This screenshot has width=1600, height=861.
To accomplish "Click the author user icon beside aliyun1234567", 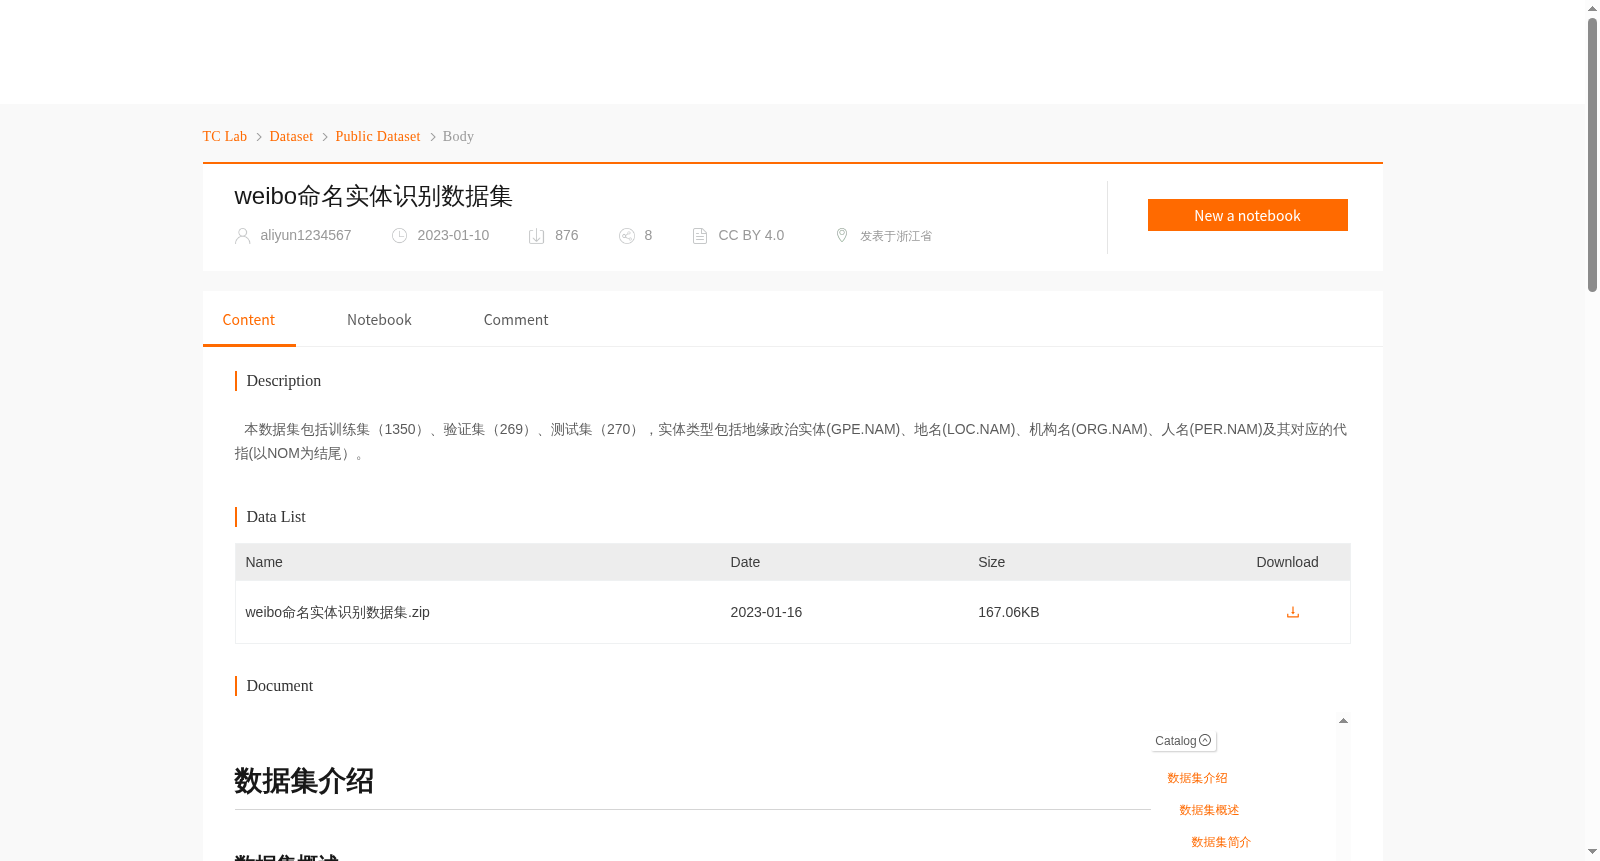I will pyautogui.click(x=242, y=236).
